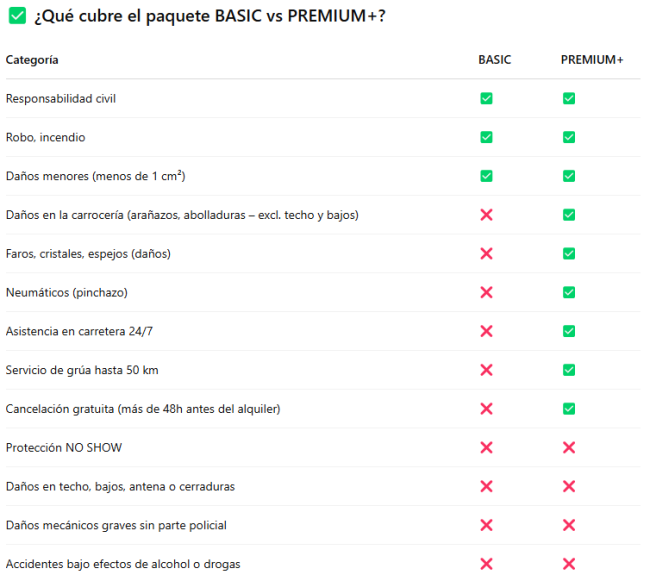Click BASIC red cross for Servicio de grúa
This screenshot has height=581, width=650.
click(x=486, y=370)
